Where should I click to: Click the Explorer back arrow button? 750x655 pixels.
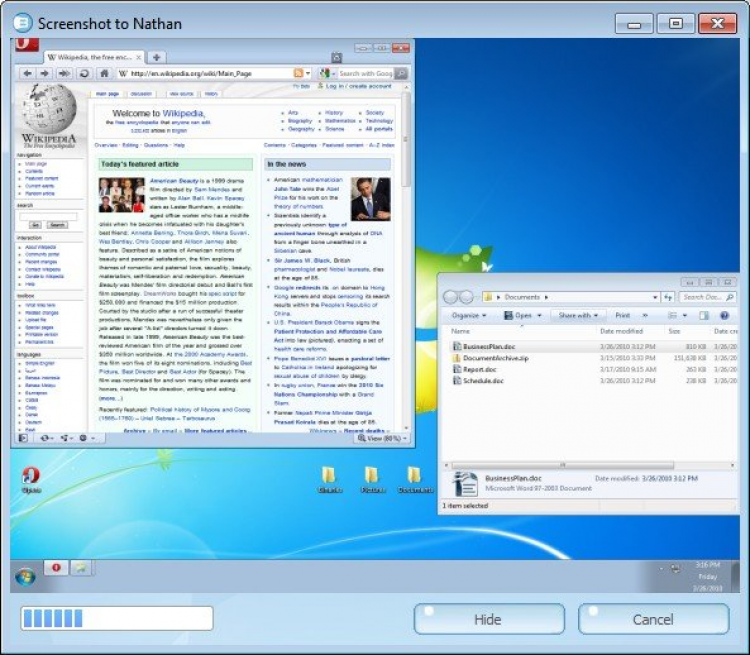point(450,297)
